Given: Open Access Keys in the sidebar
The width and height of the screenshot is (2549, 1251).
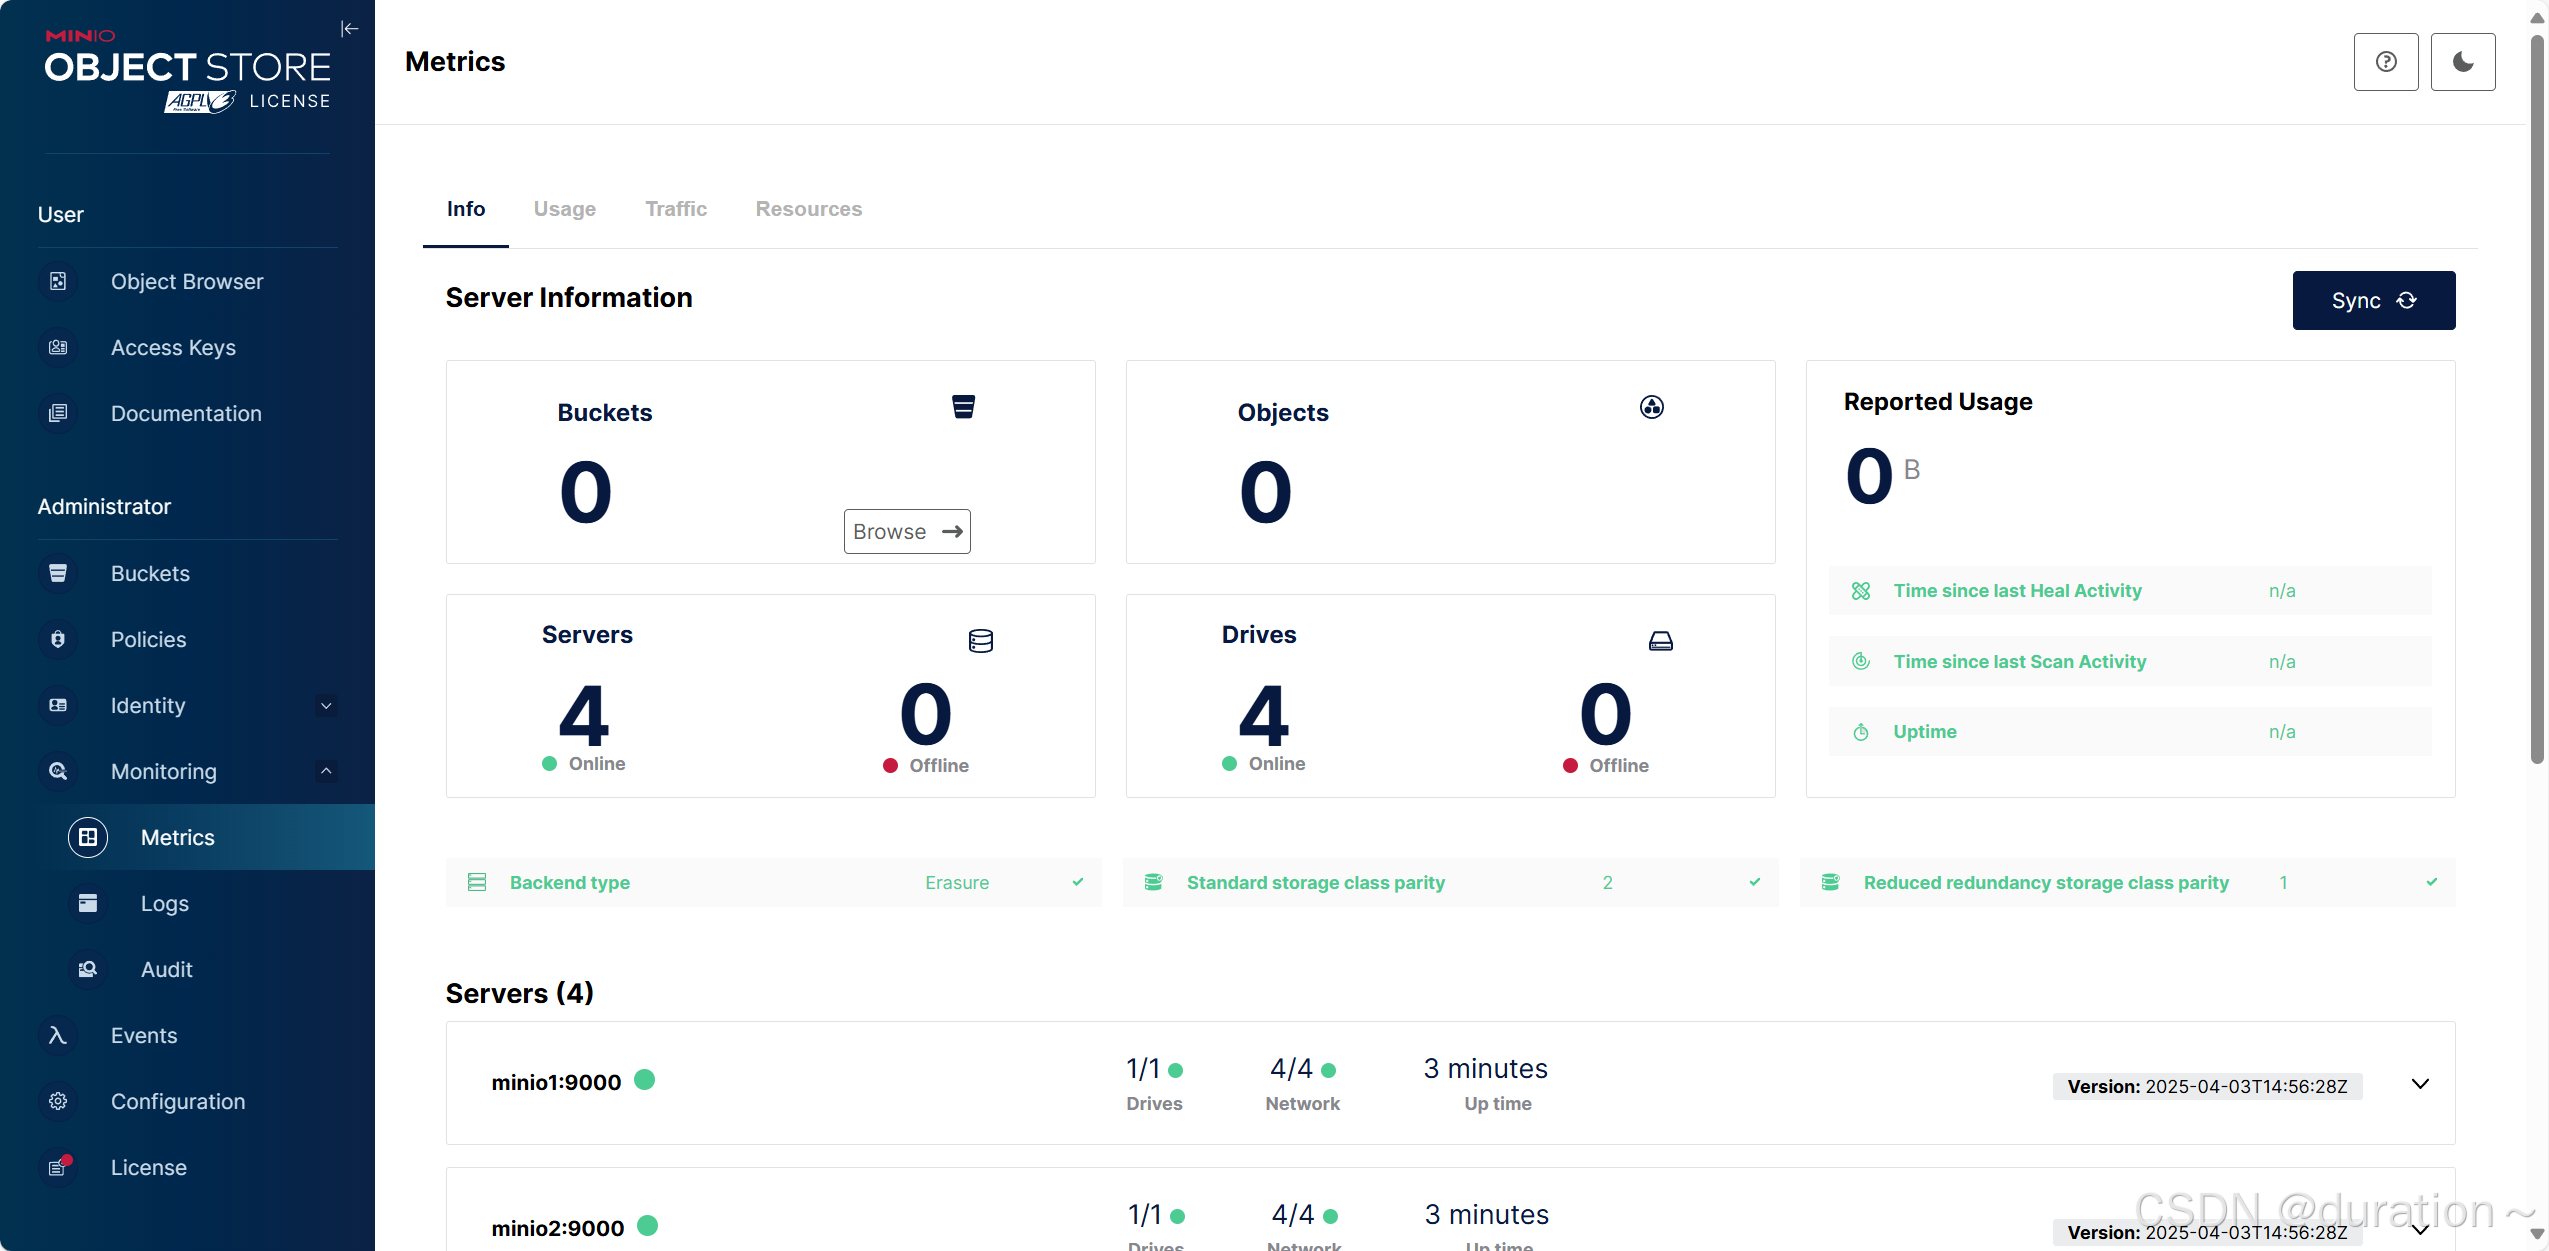Looking at the screenshot, I should coord(173,348).
